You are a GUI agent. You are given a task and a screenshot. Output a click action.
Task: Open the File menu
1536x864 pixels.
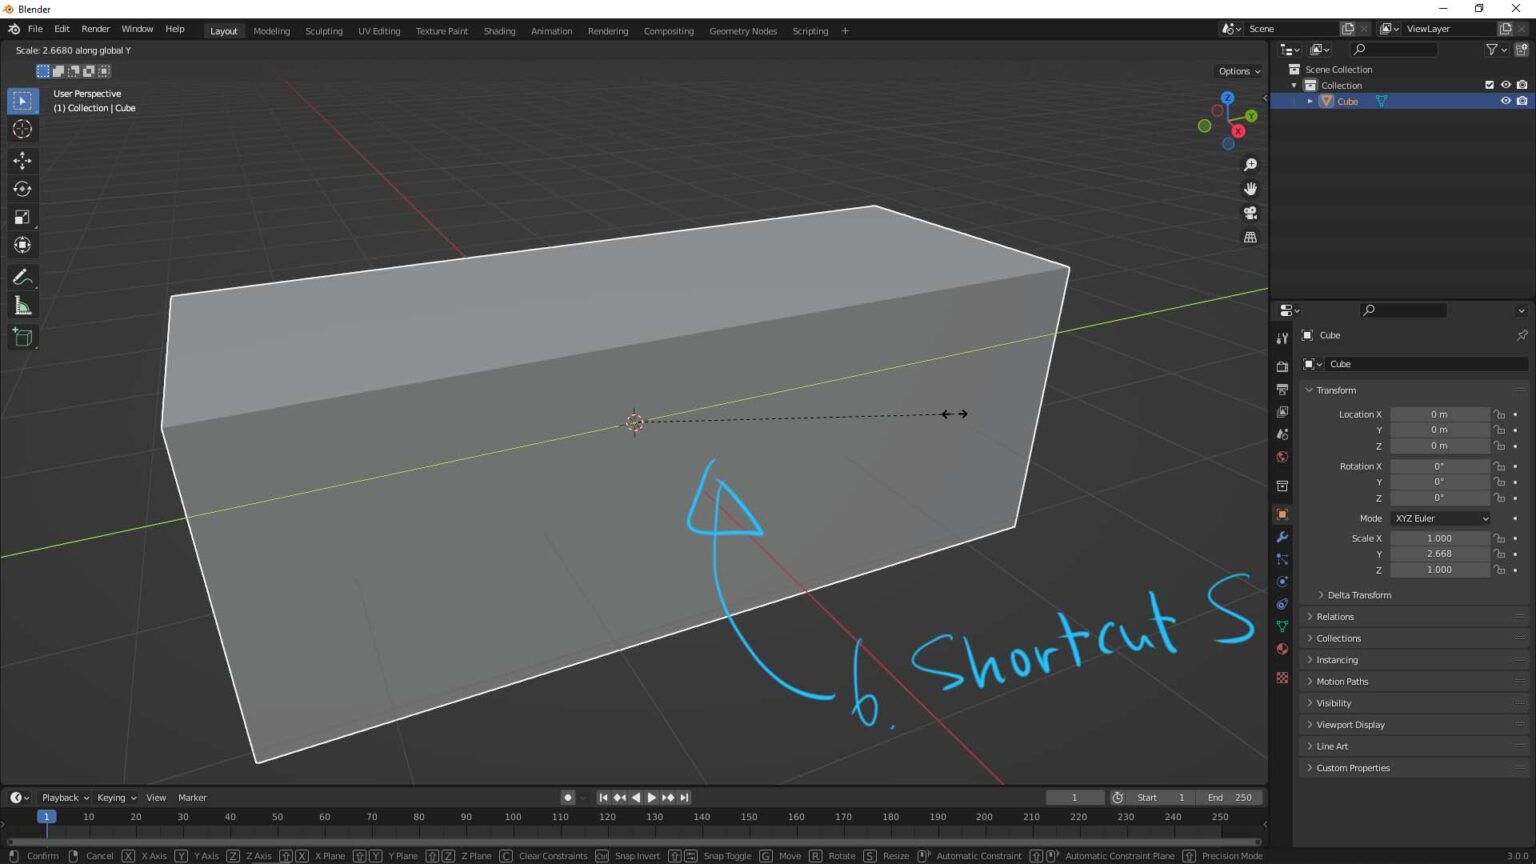pos(35,29)
